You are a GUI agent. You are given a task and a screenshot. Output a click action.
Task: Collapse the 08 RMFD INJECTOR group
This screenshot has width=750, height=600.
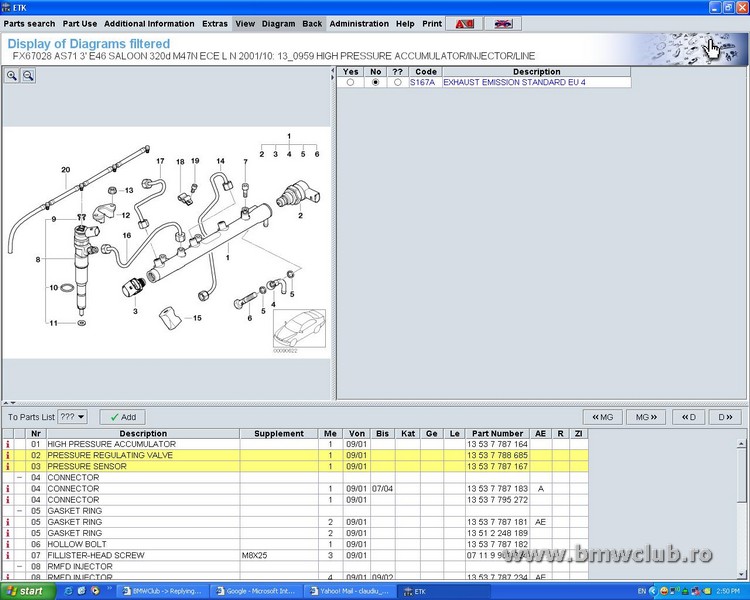point(20,567)
